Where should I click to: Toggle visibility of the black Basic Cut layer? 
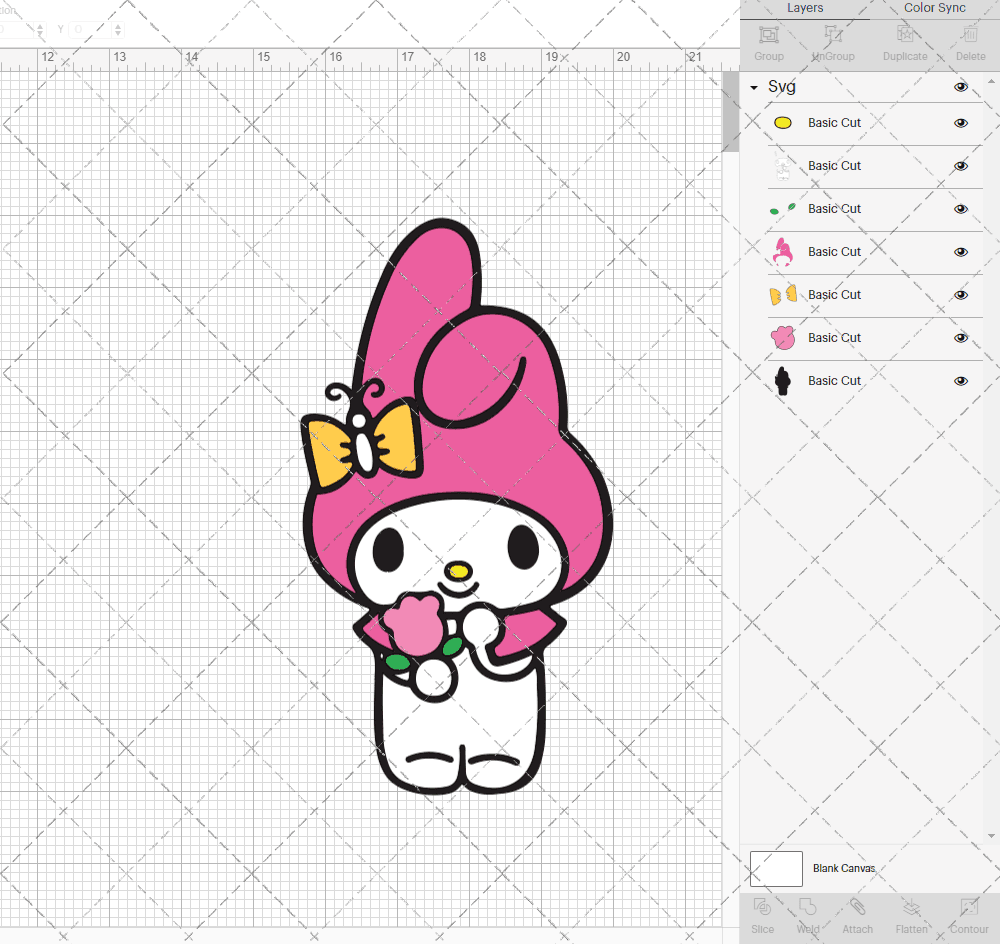point(961,380)
